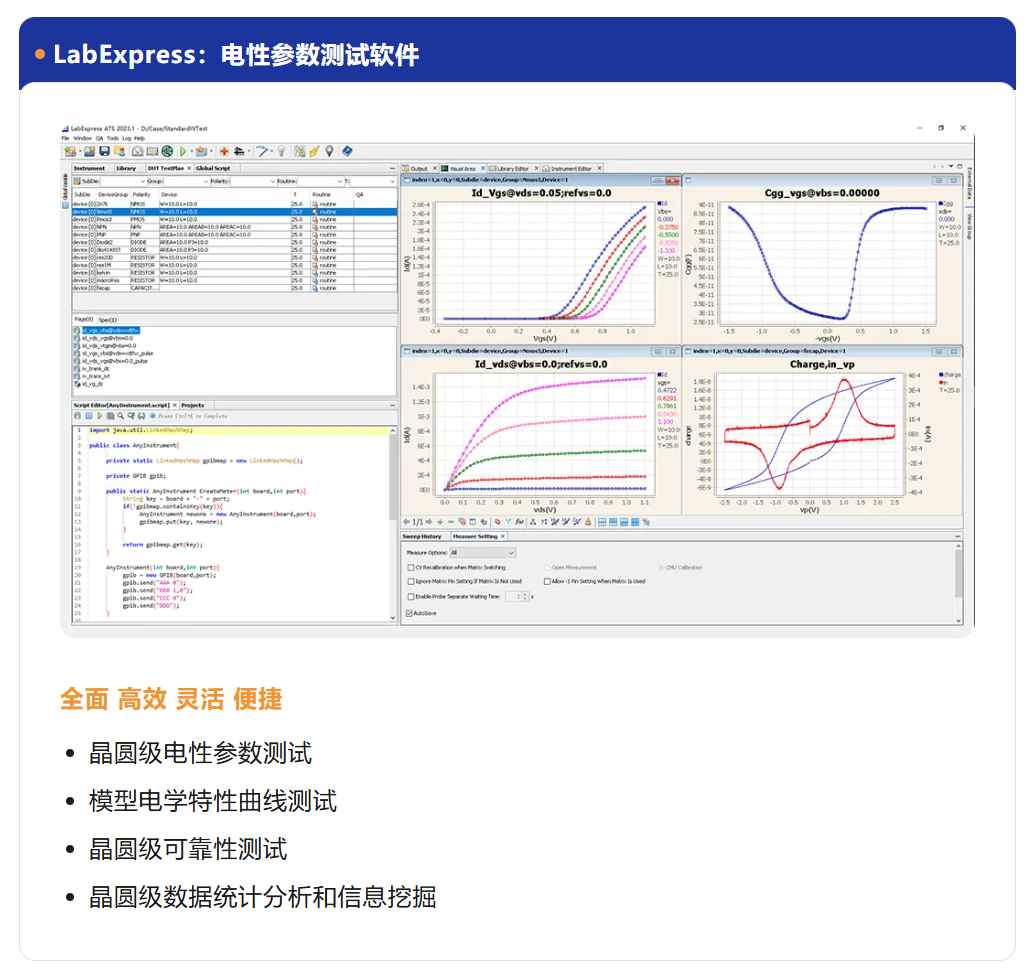Select the id_vds_vgs@vbs=0.0 test item

pyautogui.click(x=108, y=338)
